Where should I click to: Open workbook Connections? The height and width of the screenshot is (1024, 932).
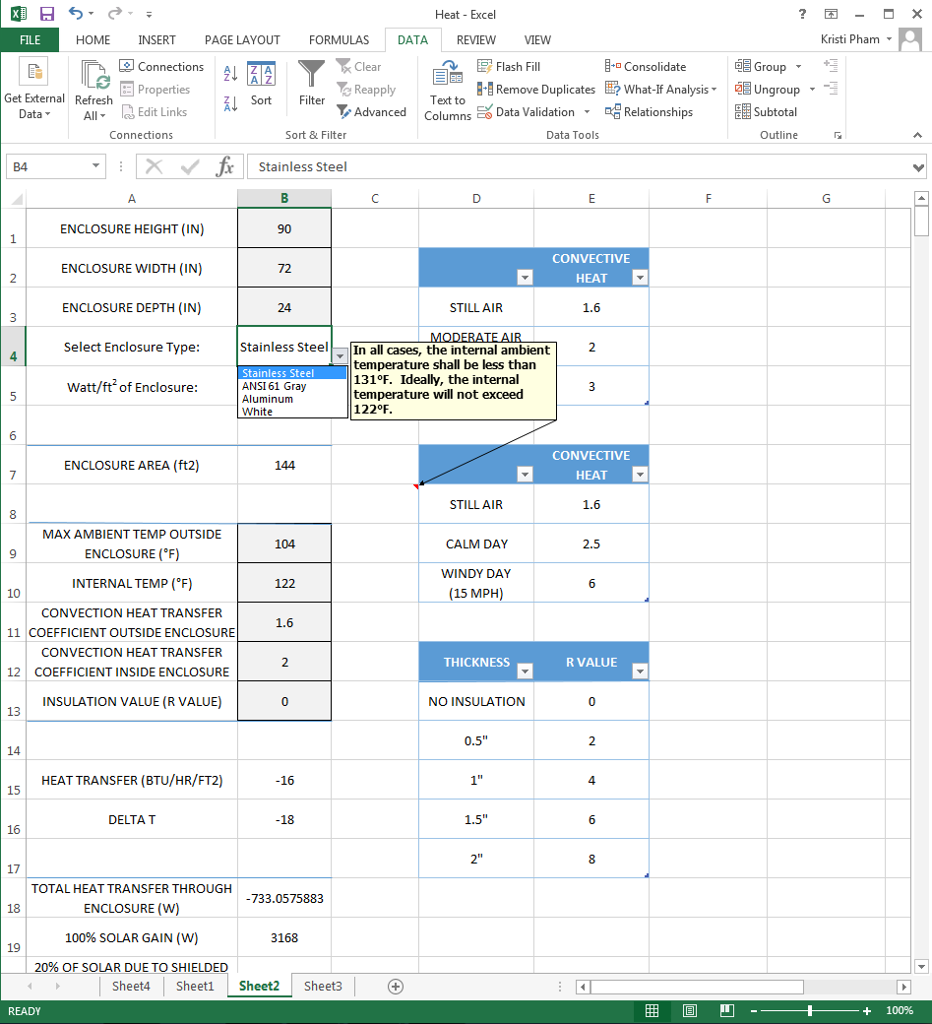[162, 67]
